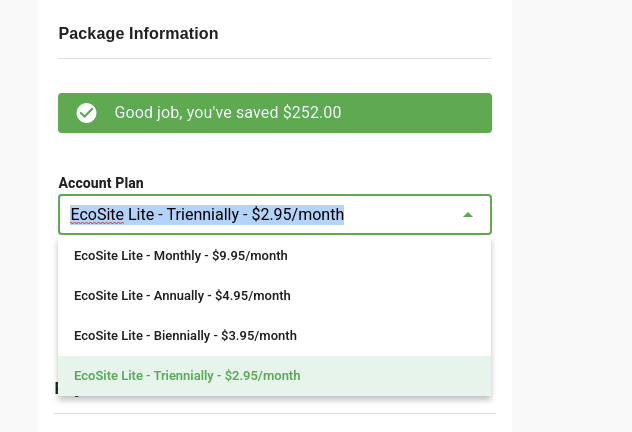Click the green Triennially word in list
This screenshot has height=432, width=632.
pyautogui.click(x=183, y=376)
